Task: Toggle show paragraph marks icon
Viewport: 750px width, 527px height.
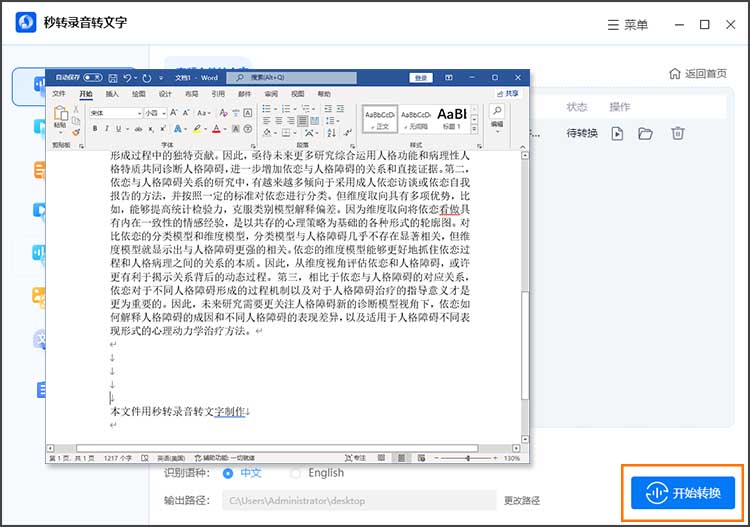Action: tap(348, 132)
